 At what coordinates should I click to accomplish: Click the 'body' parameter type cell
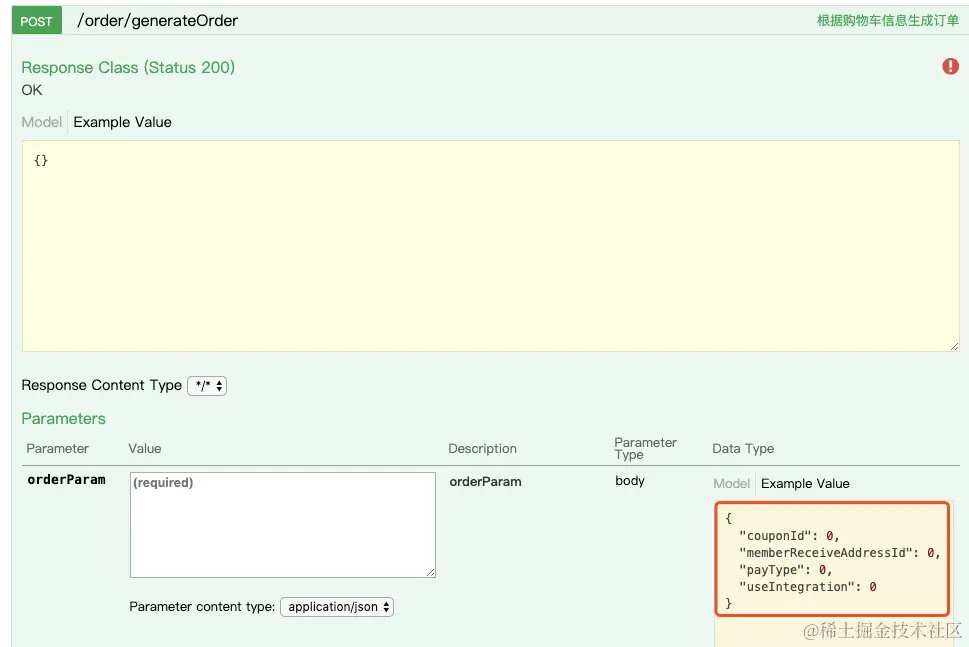630,481
